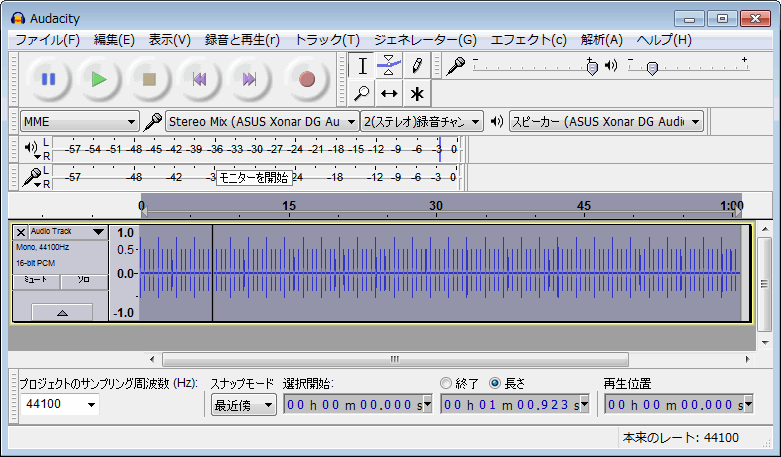Open format arrow of 再生位置 time field
This screenshot has width=781, height=457.
pyautogui.click(x=748, y=404)
